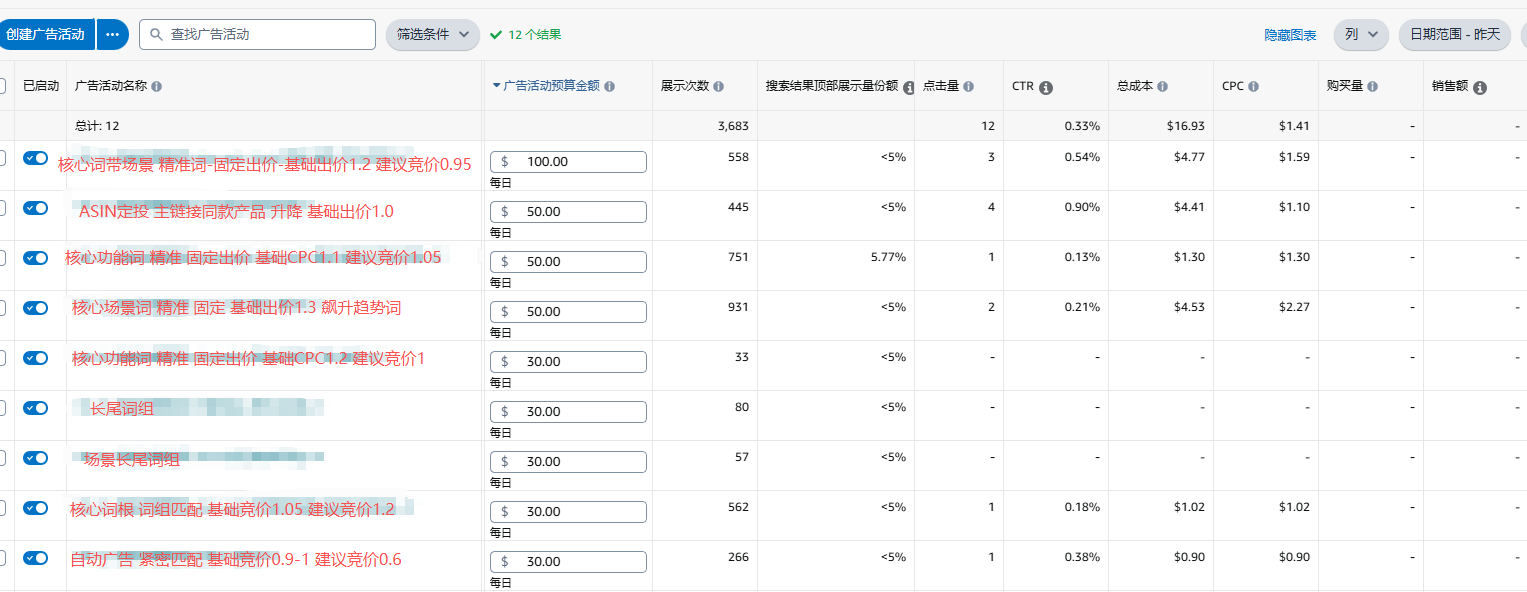
Task: Toggle off the ASIN定投 campaign switch
Action: point(36,208)
